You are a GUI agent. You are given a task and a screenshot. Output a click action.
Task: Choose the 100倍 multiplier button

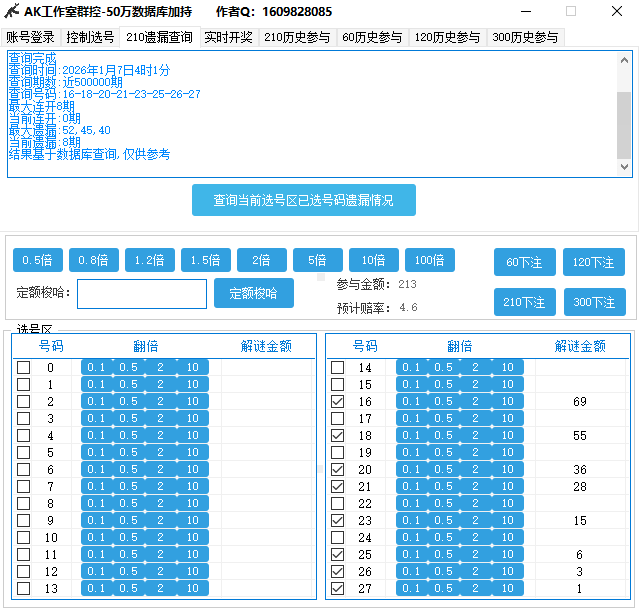[429, 260]
